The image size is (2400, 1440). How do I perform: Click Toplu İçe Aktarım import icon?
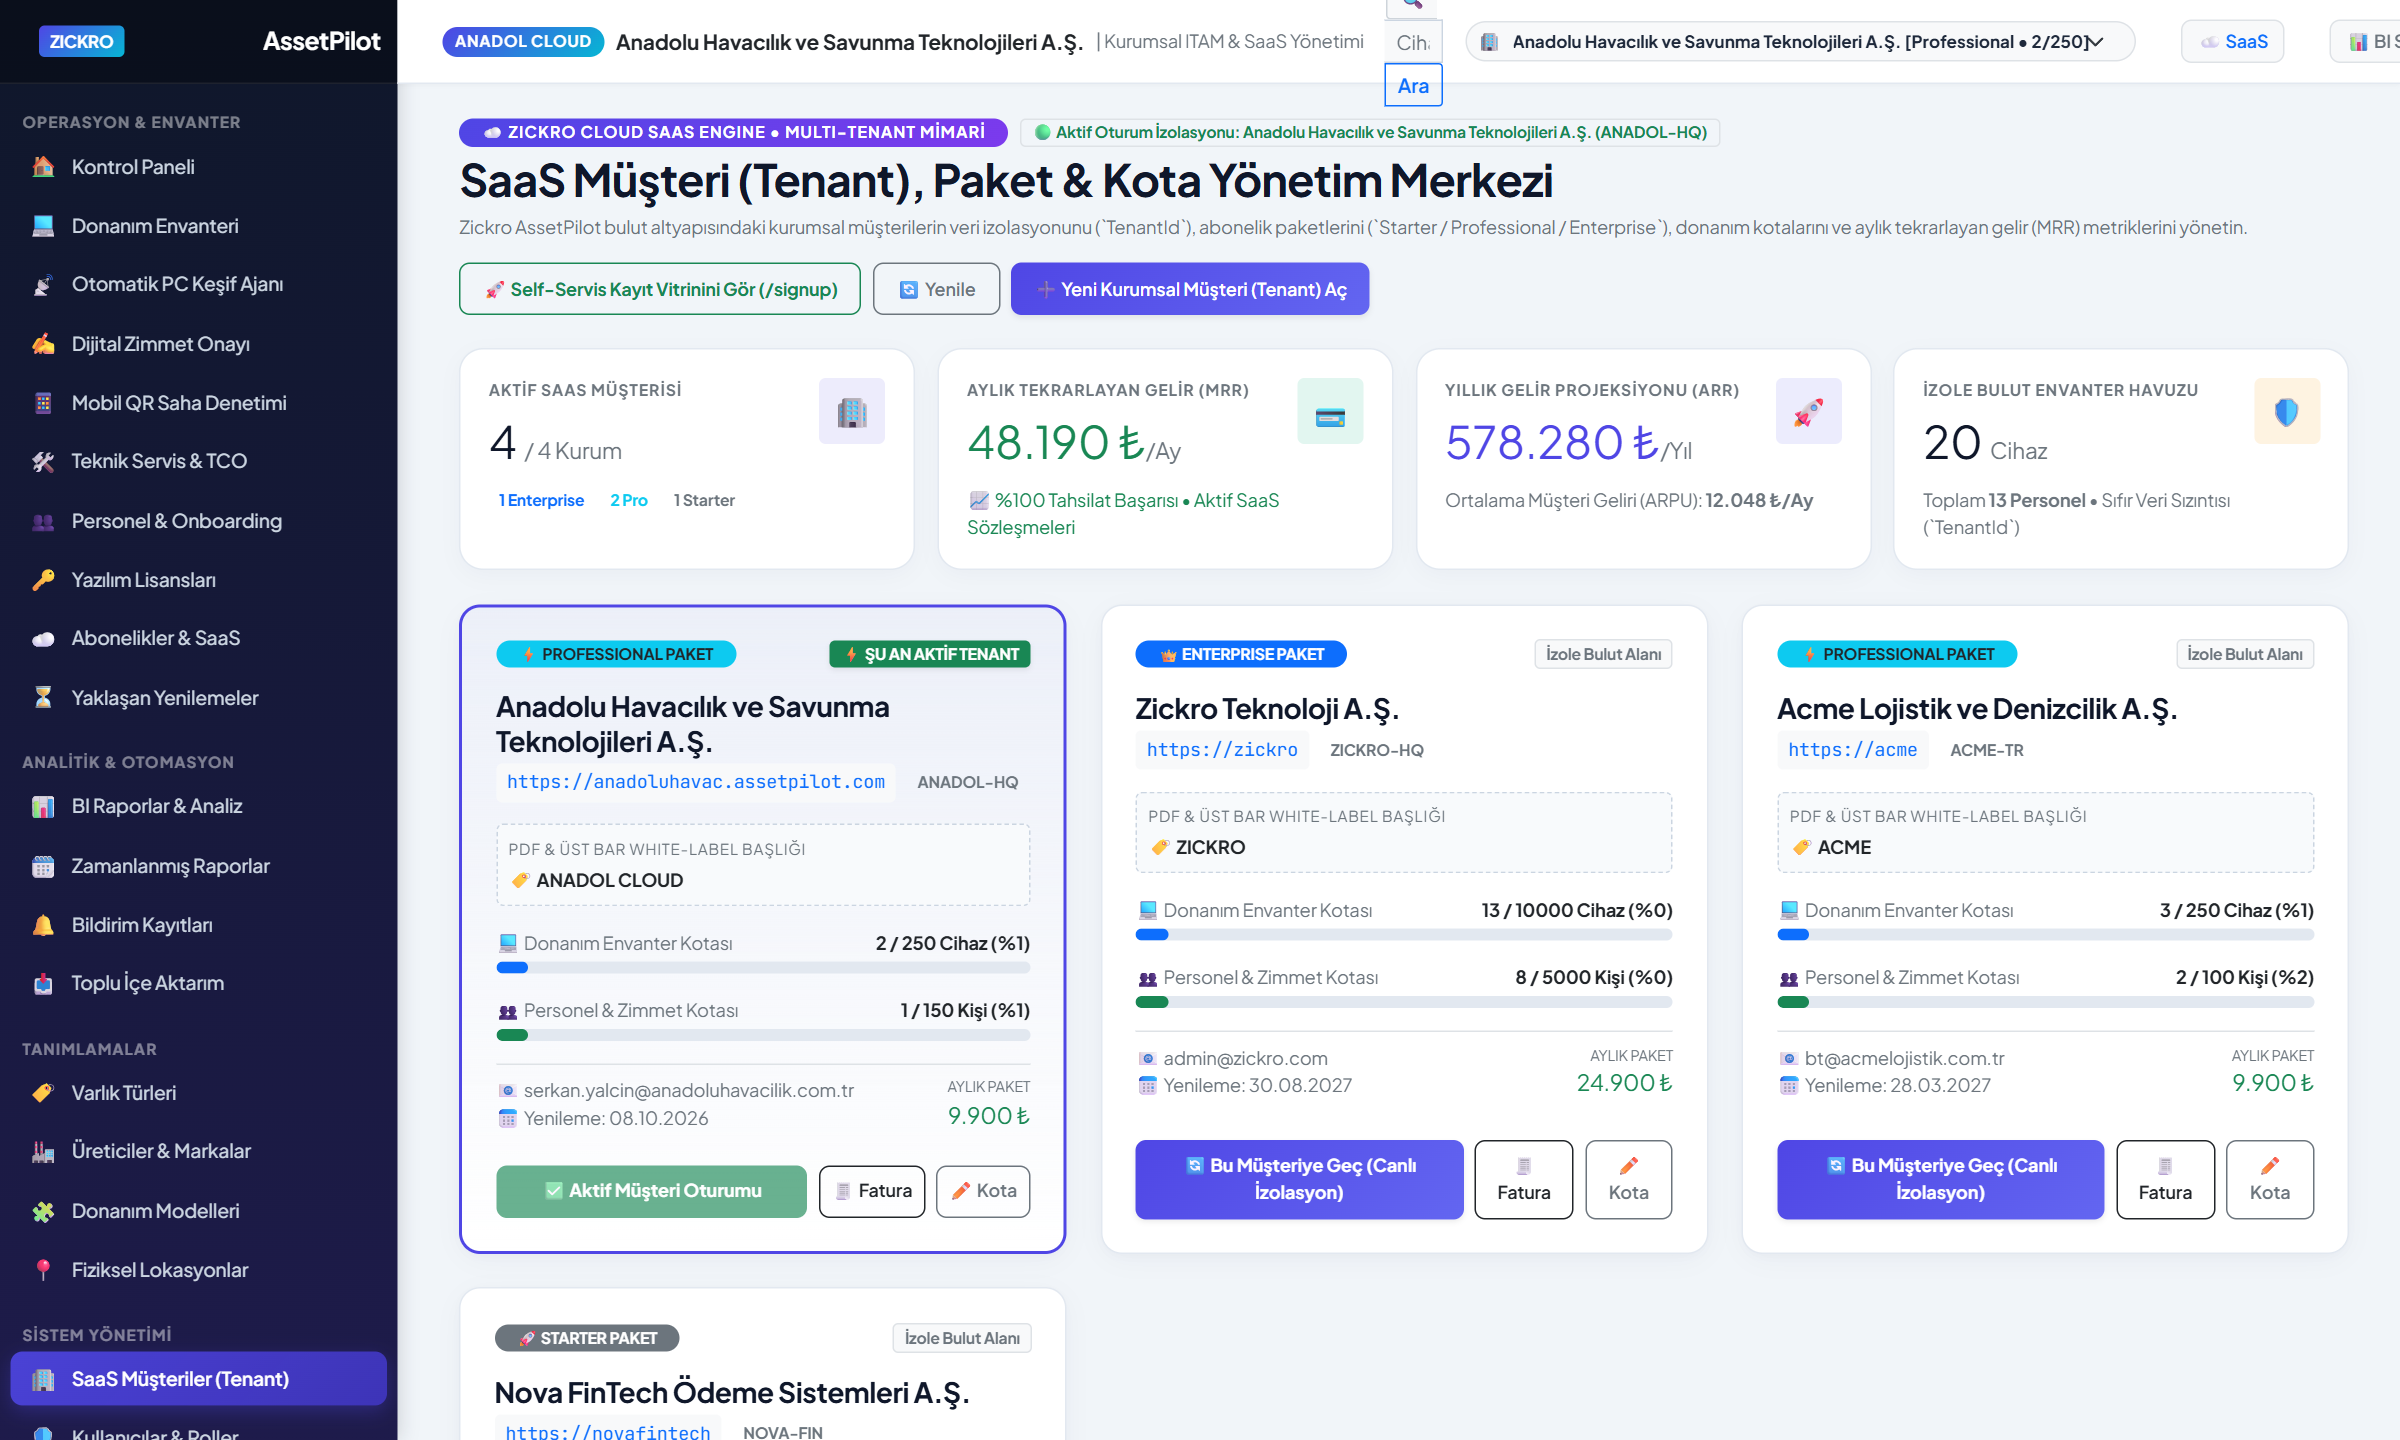43,984
